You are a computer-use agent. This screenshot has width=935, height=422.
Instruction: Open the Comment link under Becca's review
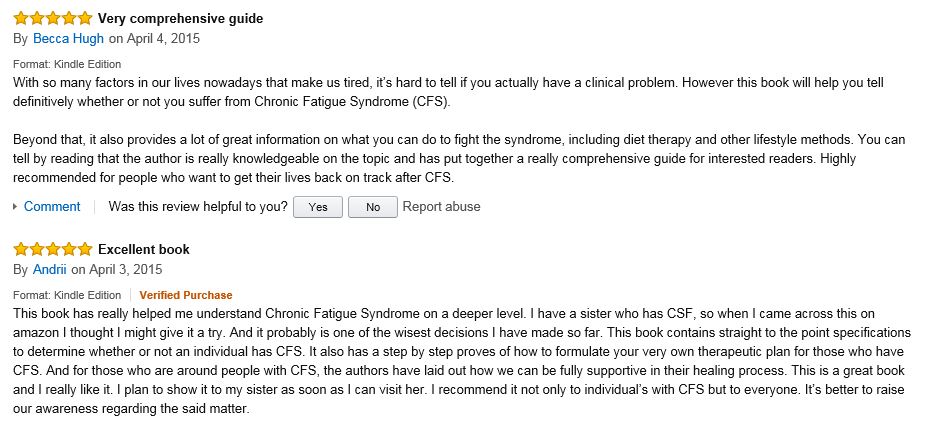click(x=52, y=207)
